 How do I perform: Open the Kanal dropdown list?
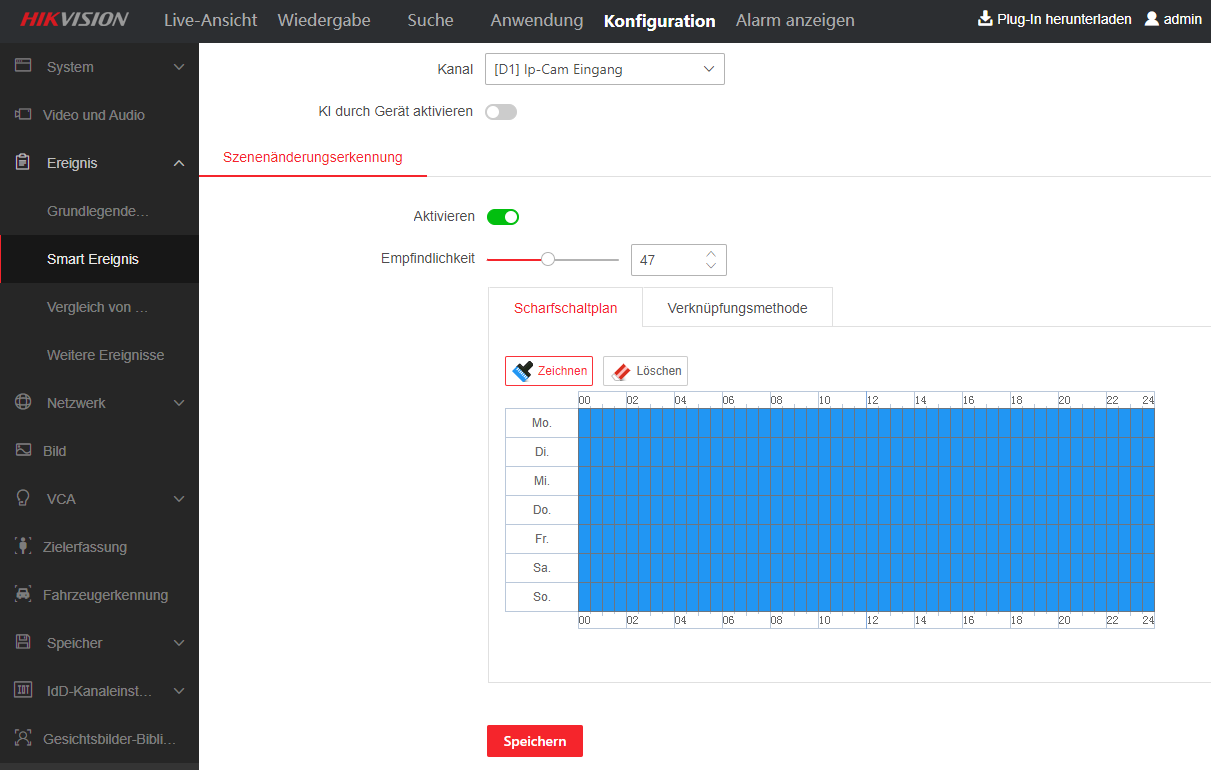(x=604, y=69)
